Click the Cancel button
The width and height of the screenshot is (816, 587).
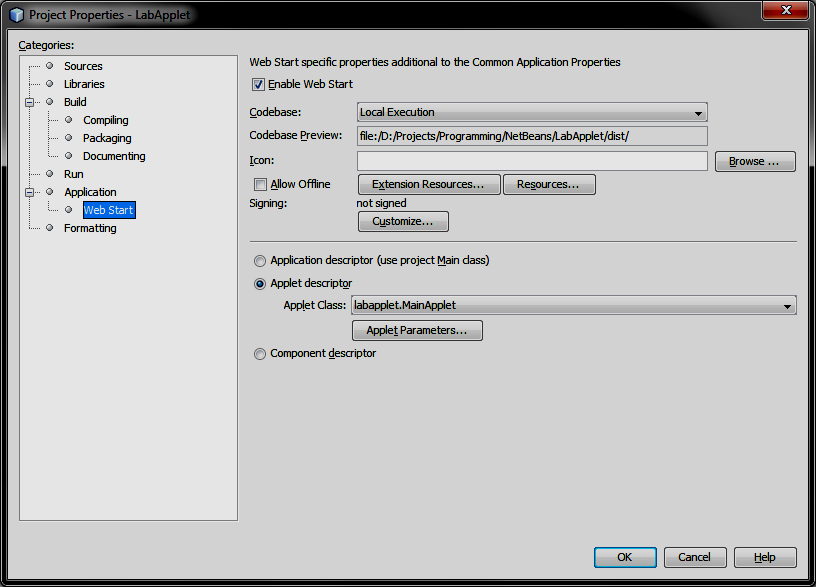pos(695,557)
